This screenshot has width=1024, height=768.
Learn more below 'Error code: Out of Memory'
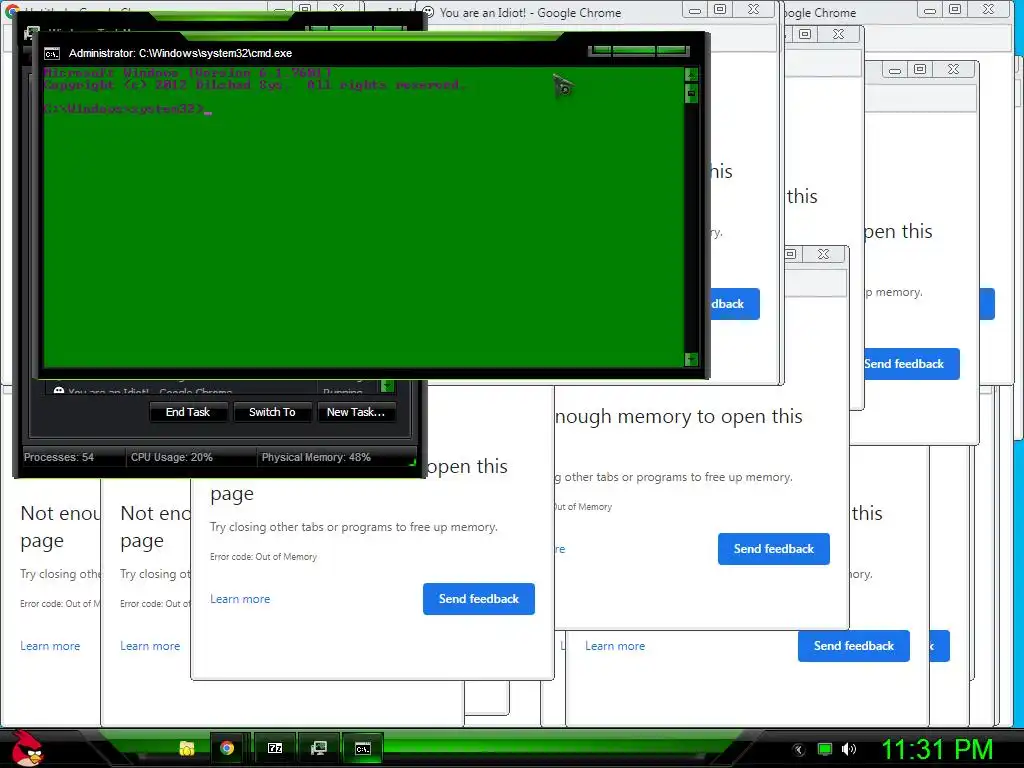(240, 599)
